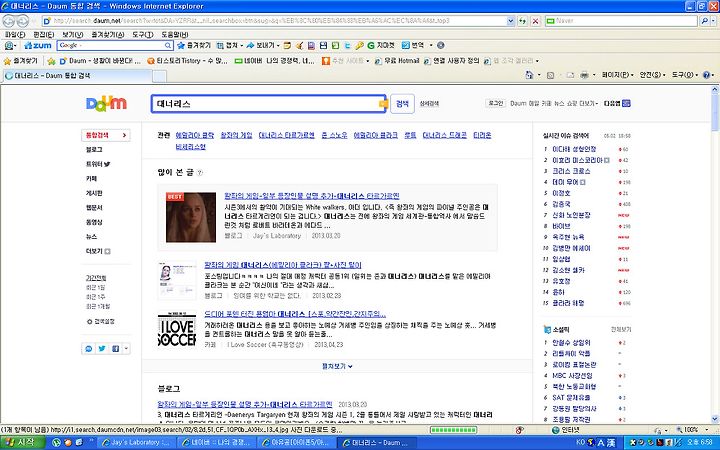Click the 검색설정 gear settings link
The width and height of the screenshot is (720, 450).
[101, 321]
